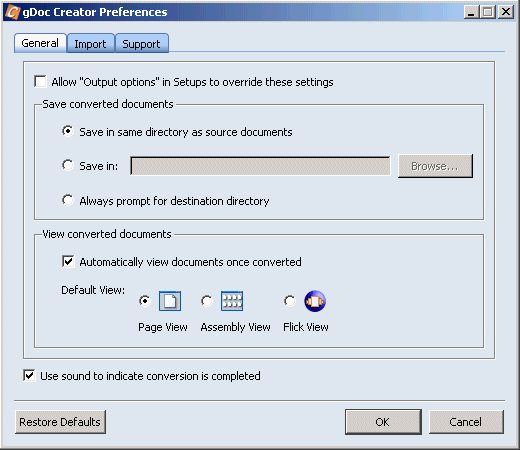This screenshot has height=450, width=520.
Task: Uncheck Automatically view documents once converted
Action: [x=68, y=262]
